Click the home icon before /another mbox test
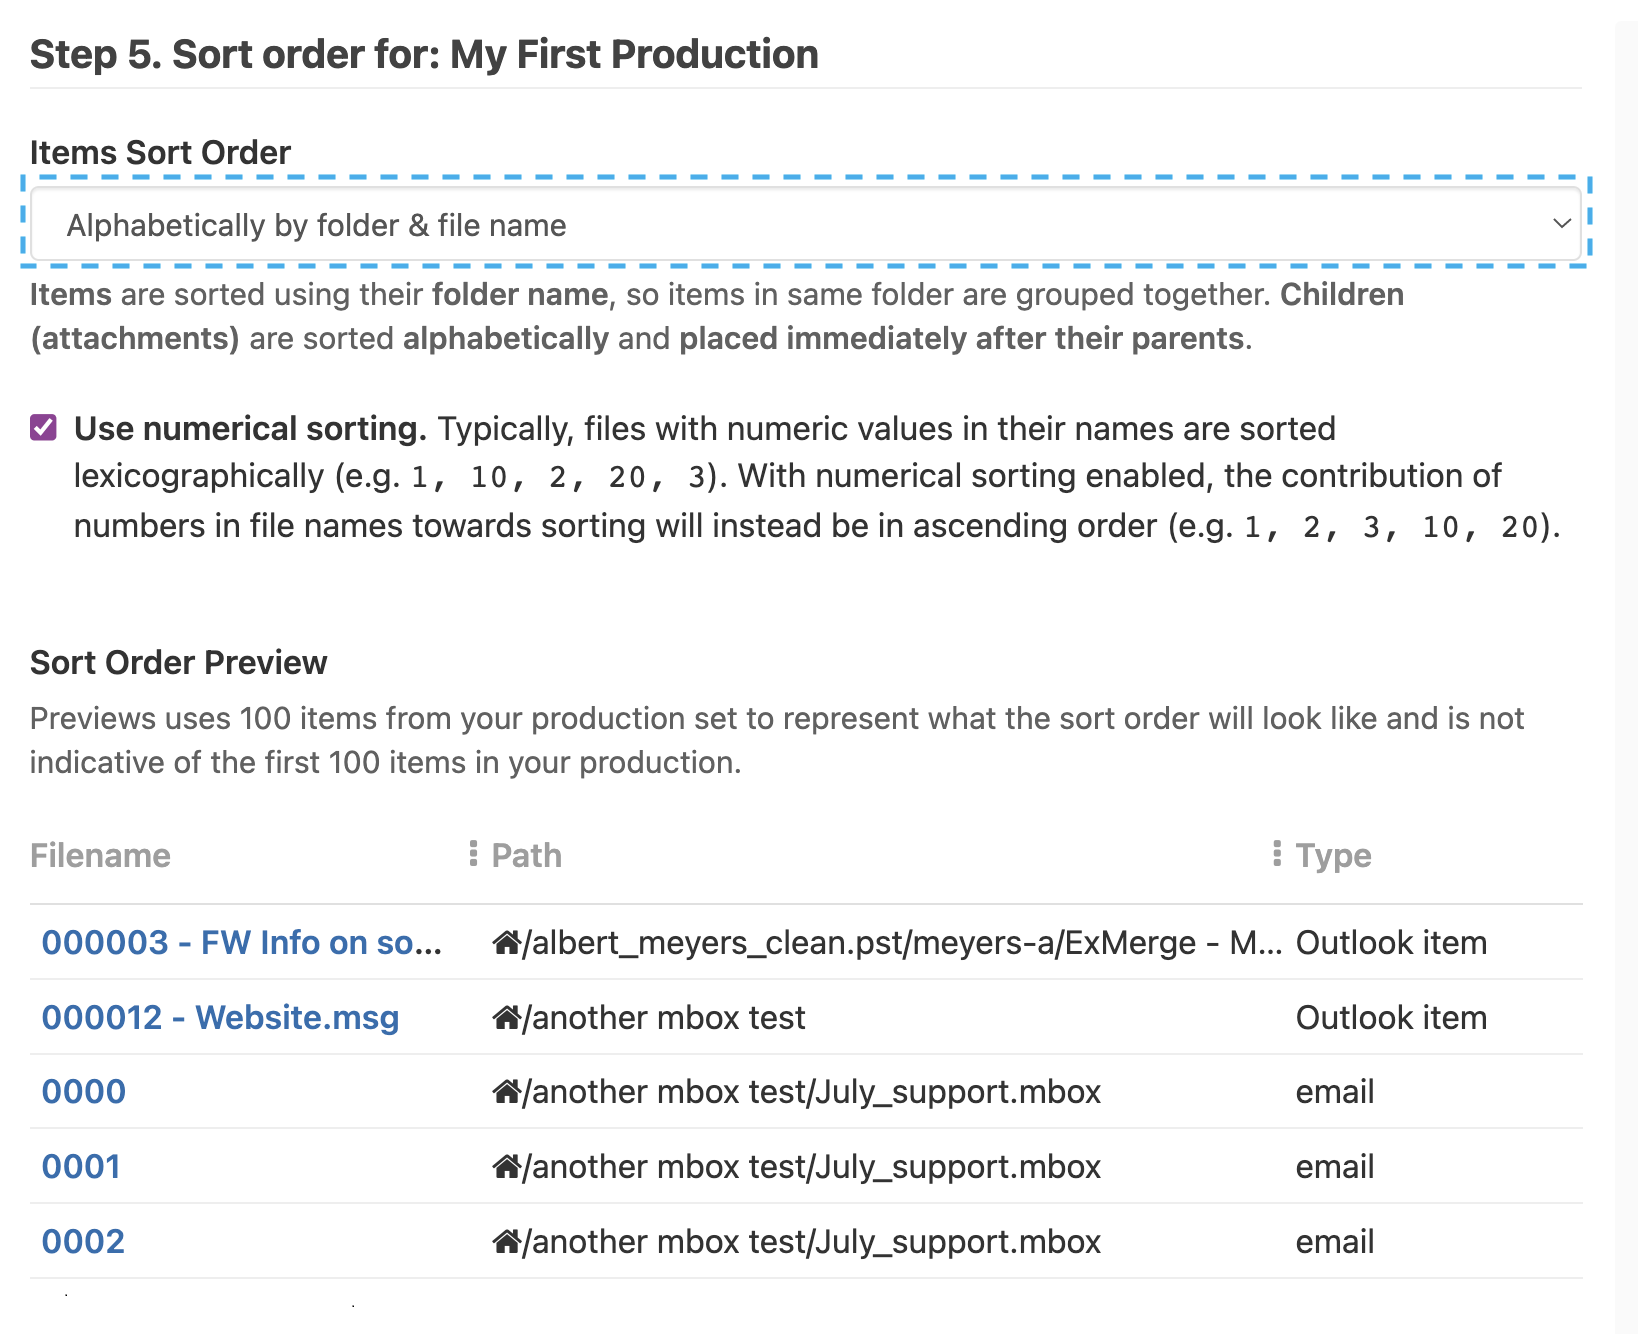 point(506,1017)
